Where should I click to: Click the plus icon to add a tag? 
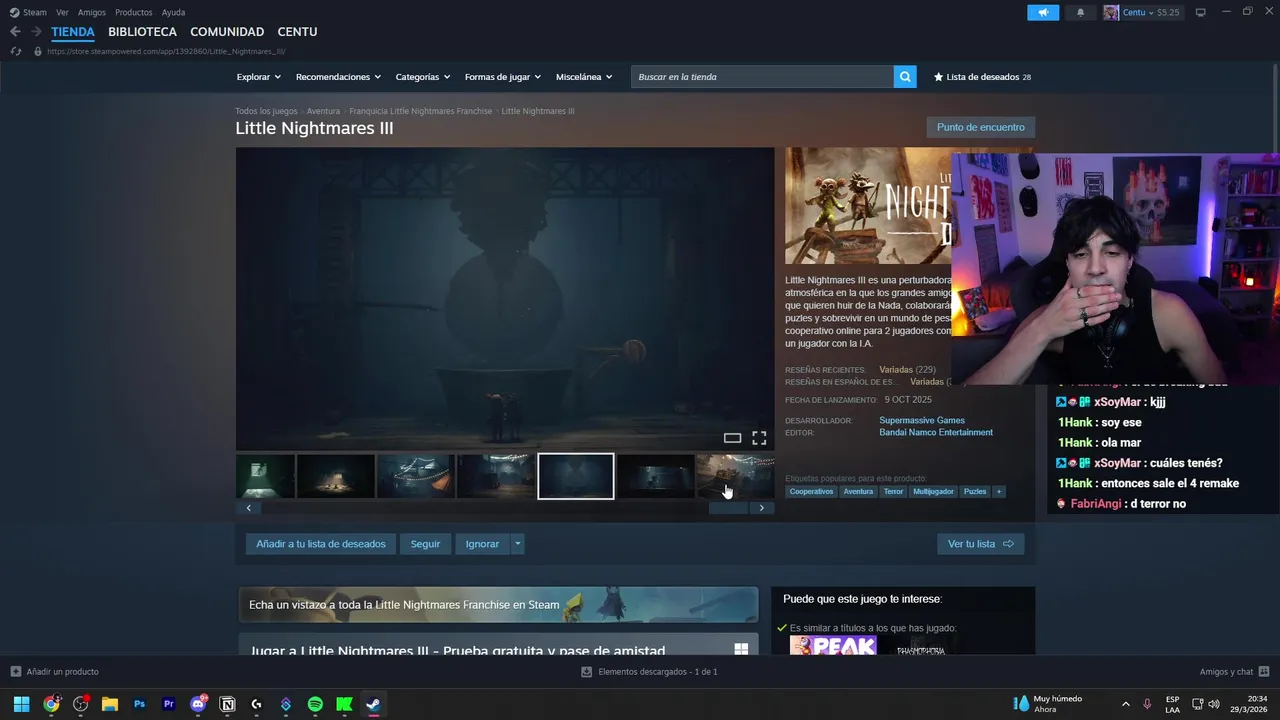(x=998, y=491)
